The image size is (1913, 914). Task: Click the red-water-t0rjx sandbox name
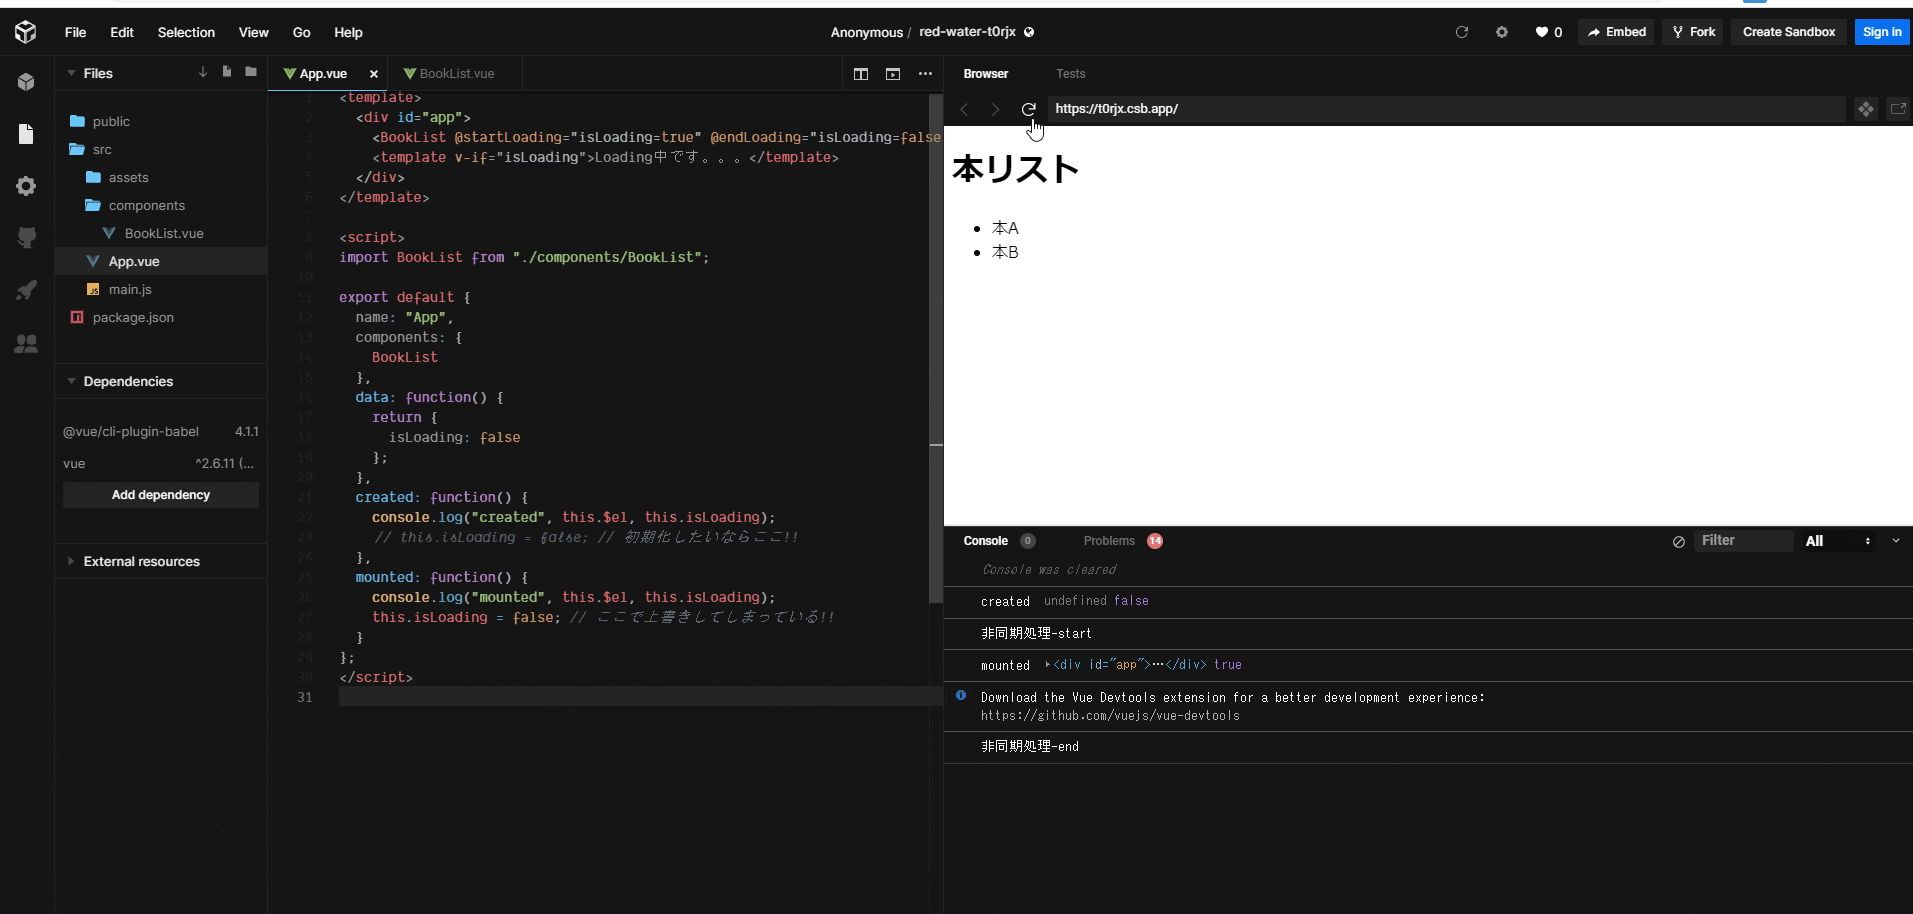click(967, 32)
